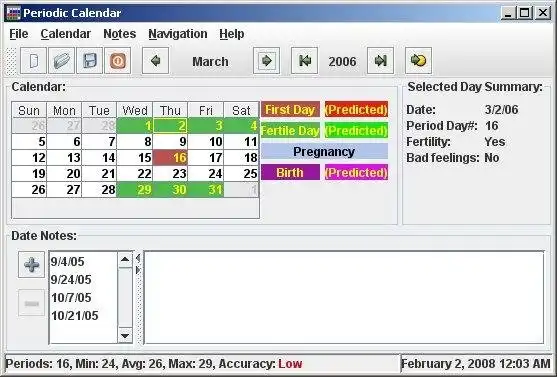
Task: Open the File menu
Action: point(18,34)
